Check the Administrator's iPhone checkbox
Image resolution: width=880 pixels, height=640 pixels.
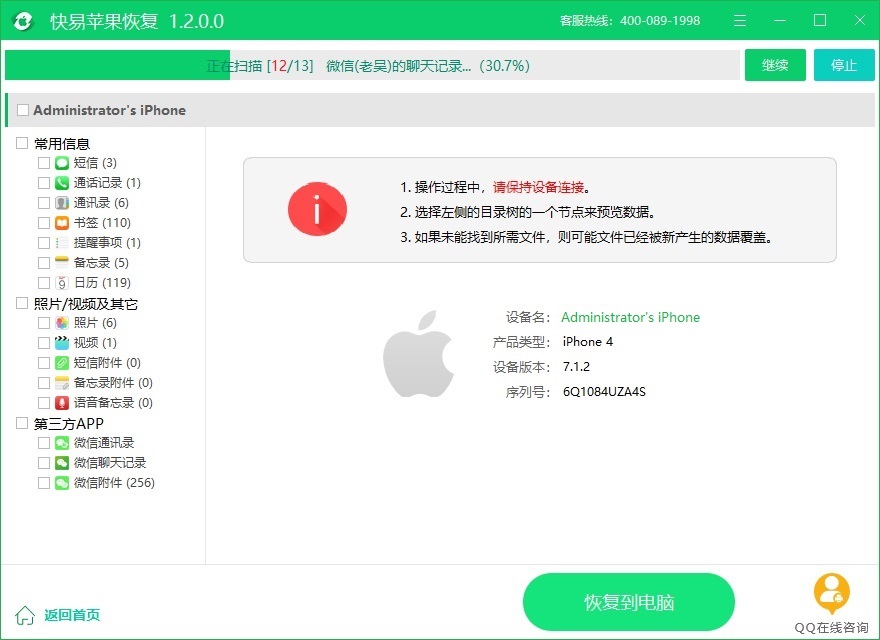click(23, 110)
